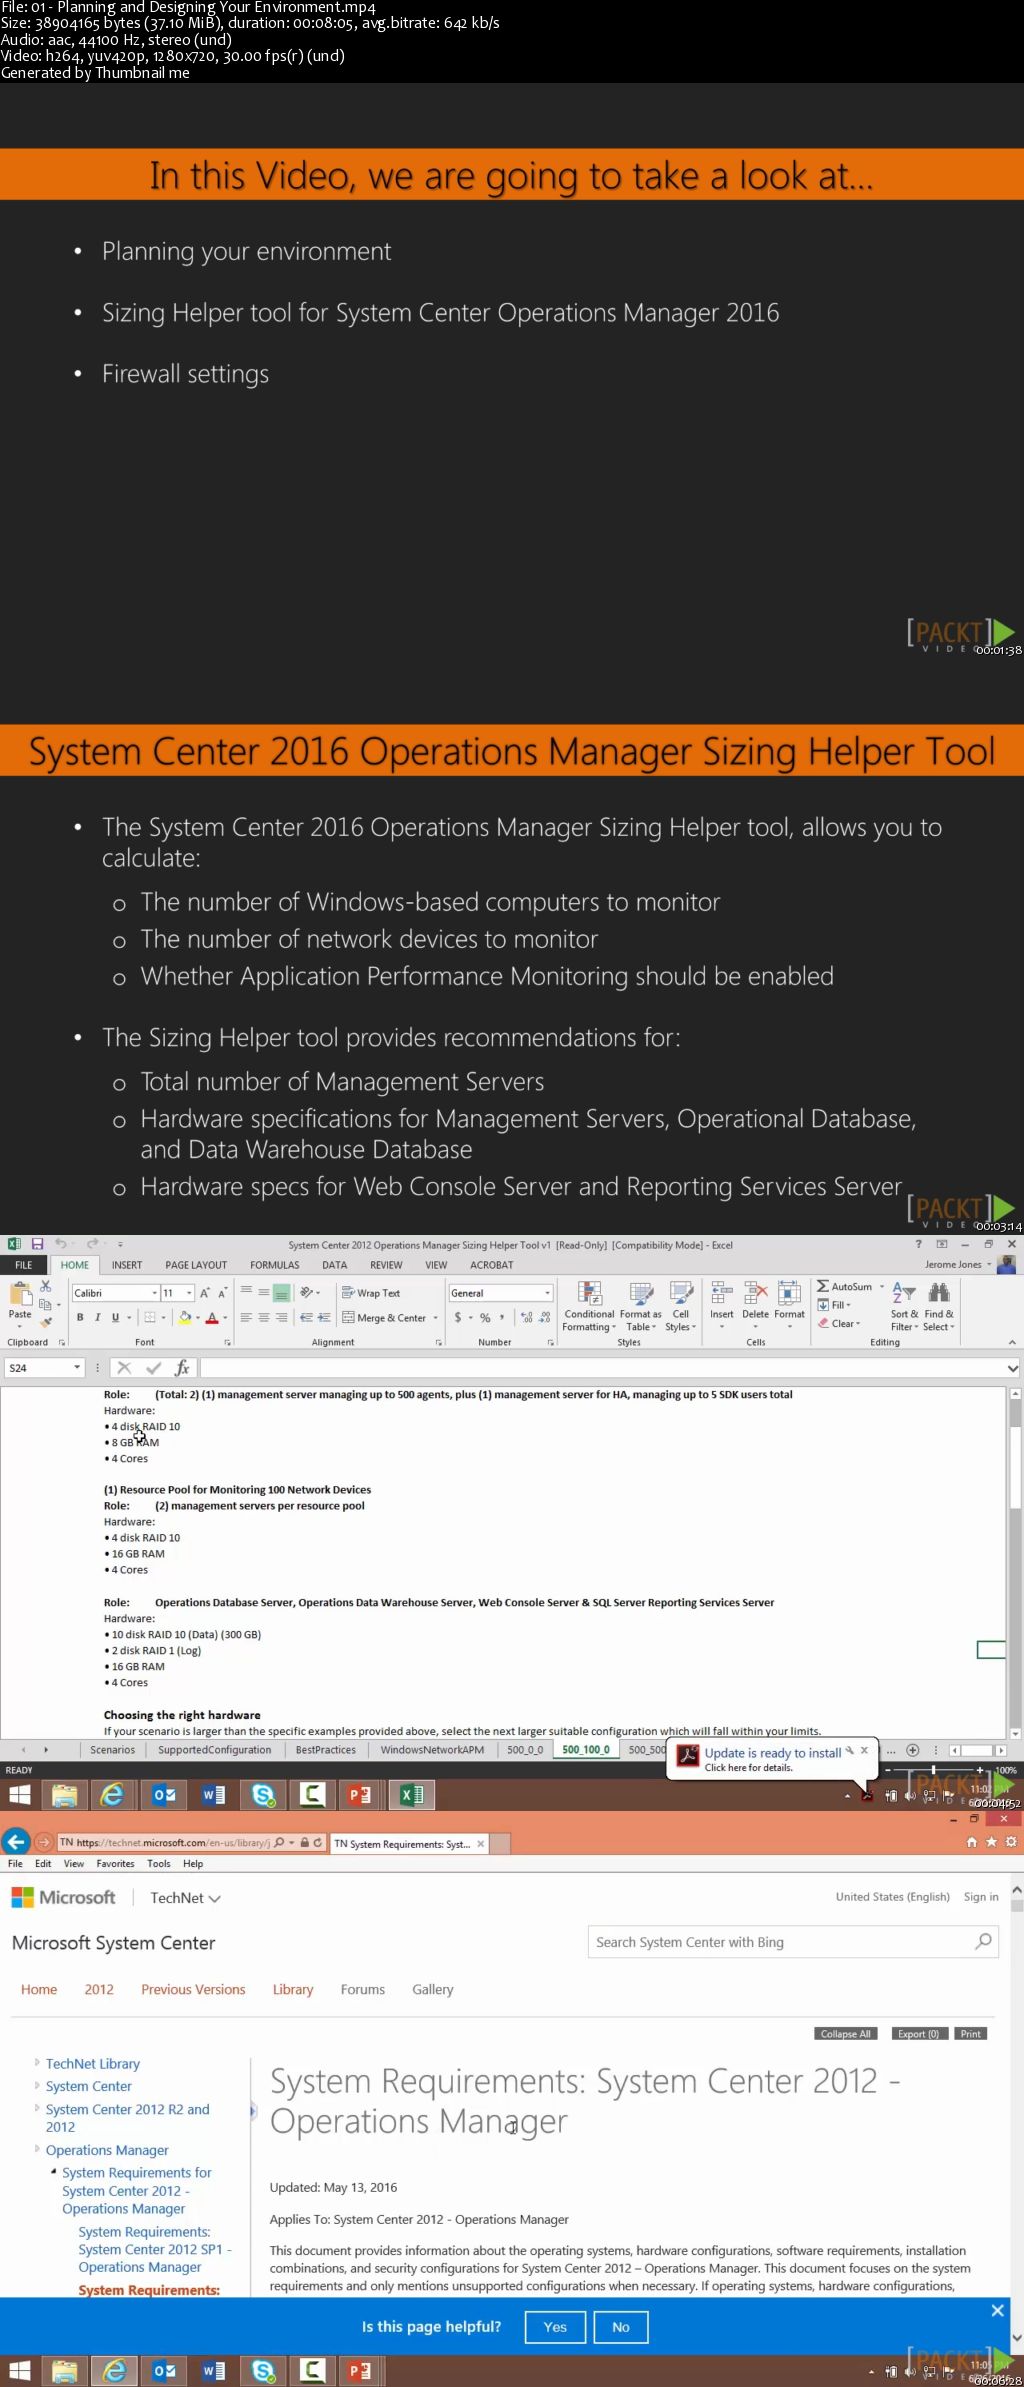Click the Insert Function fx icon
The width and height of the screenshot is (1024, 2387).
[x=182, y=1368]
